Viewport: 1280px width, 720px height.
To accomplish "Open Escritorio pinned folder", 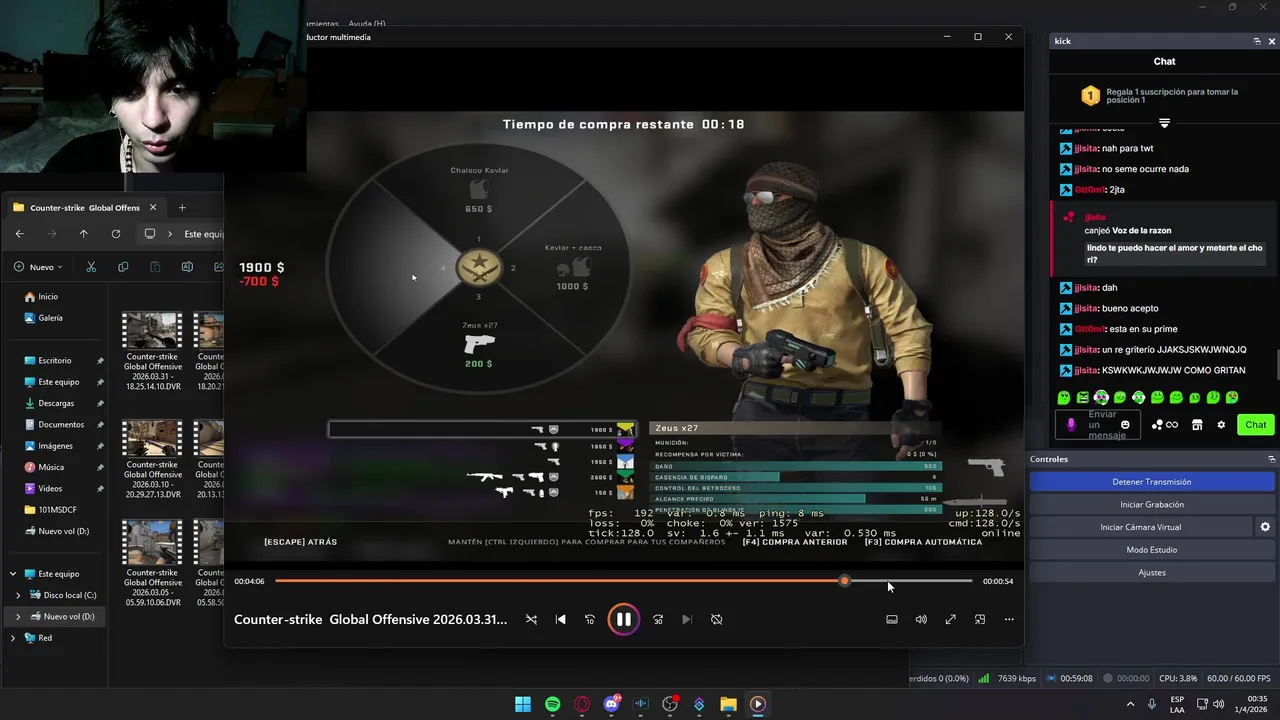I will point(55,361).
